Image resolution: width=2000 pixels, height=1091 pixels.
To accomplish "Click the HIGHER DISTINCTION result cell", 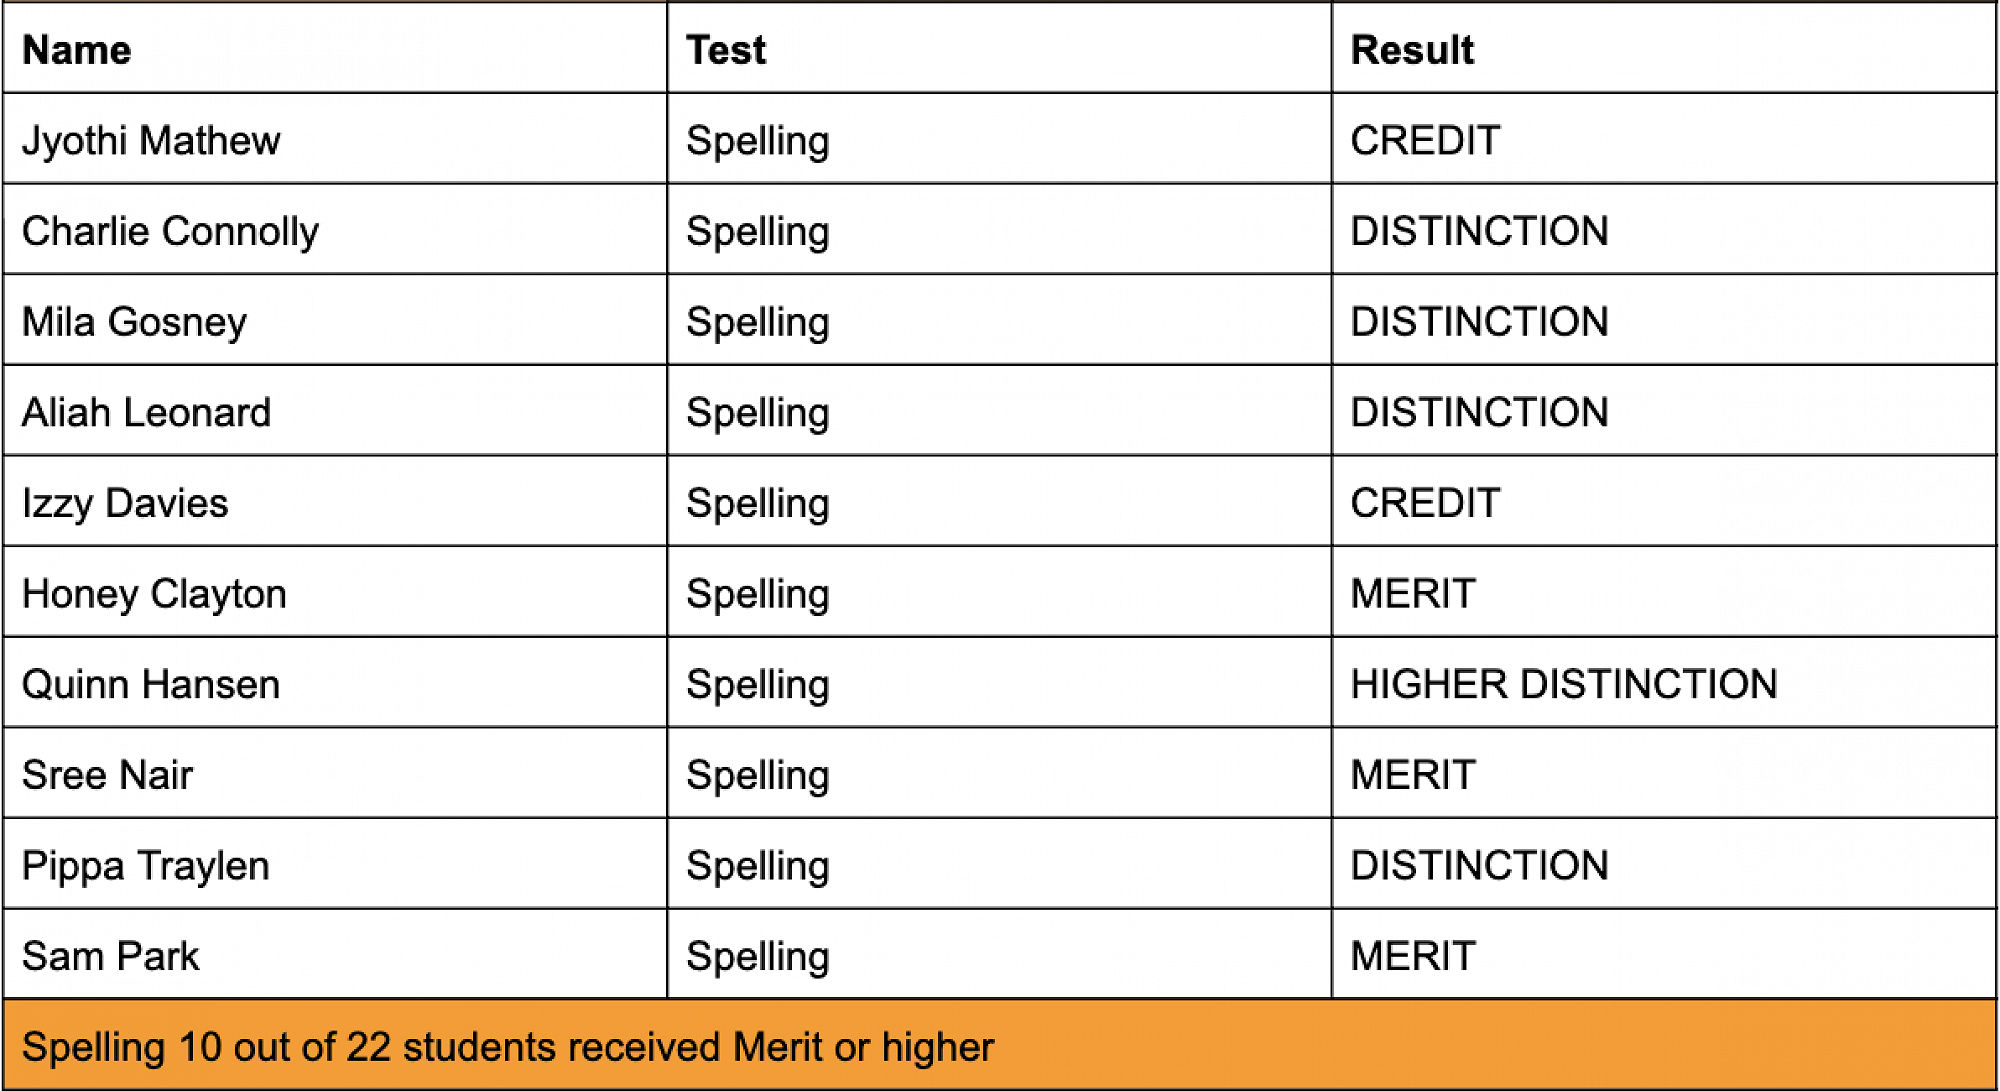I will tap(1563, 684).
